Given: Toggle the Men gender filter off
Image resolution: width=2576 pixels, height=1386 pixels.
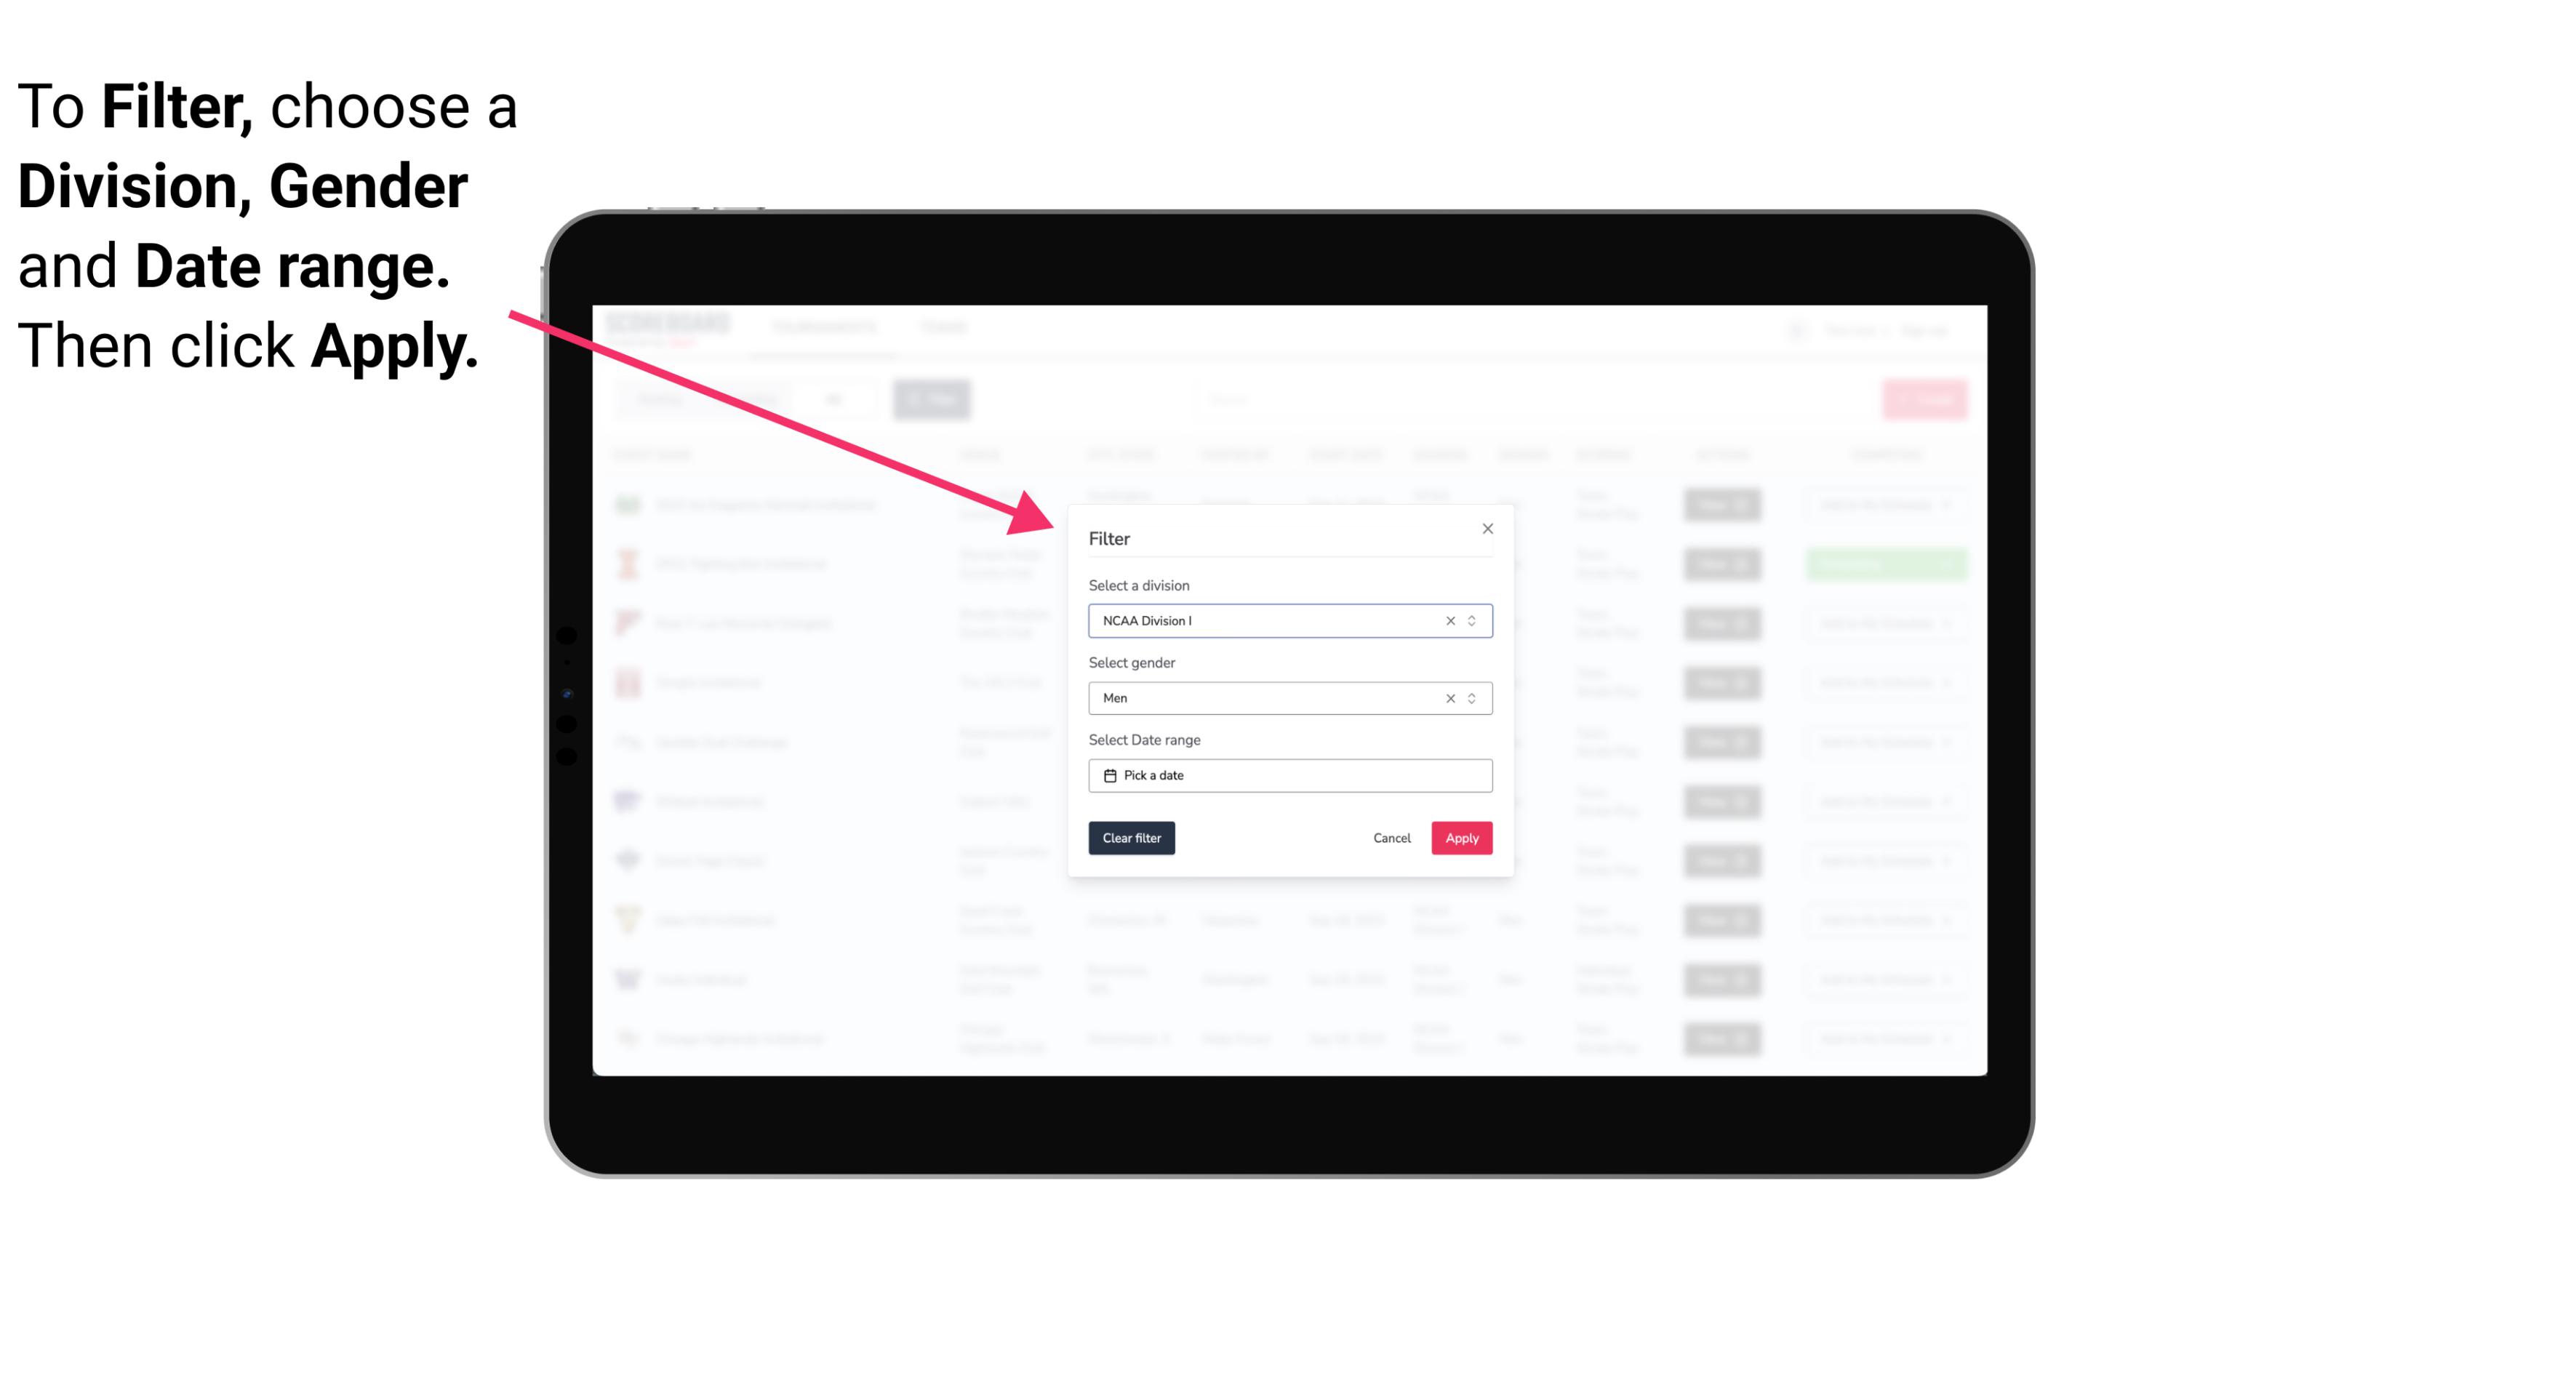Looking at the screenshot, I should 1446,698.
